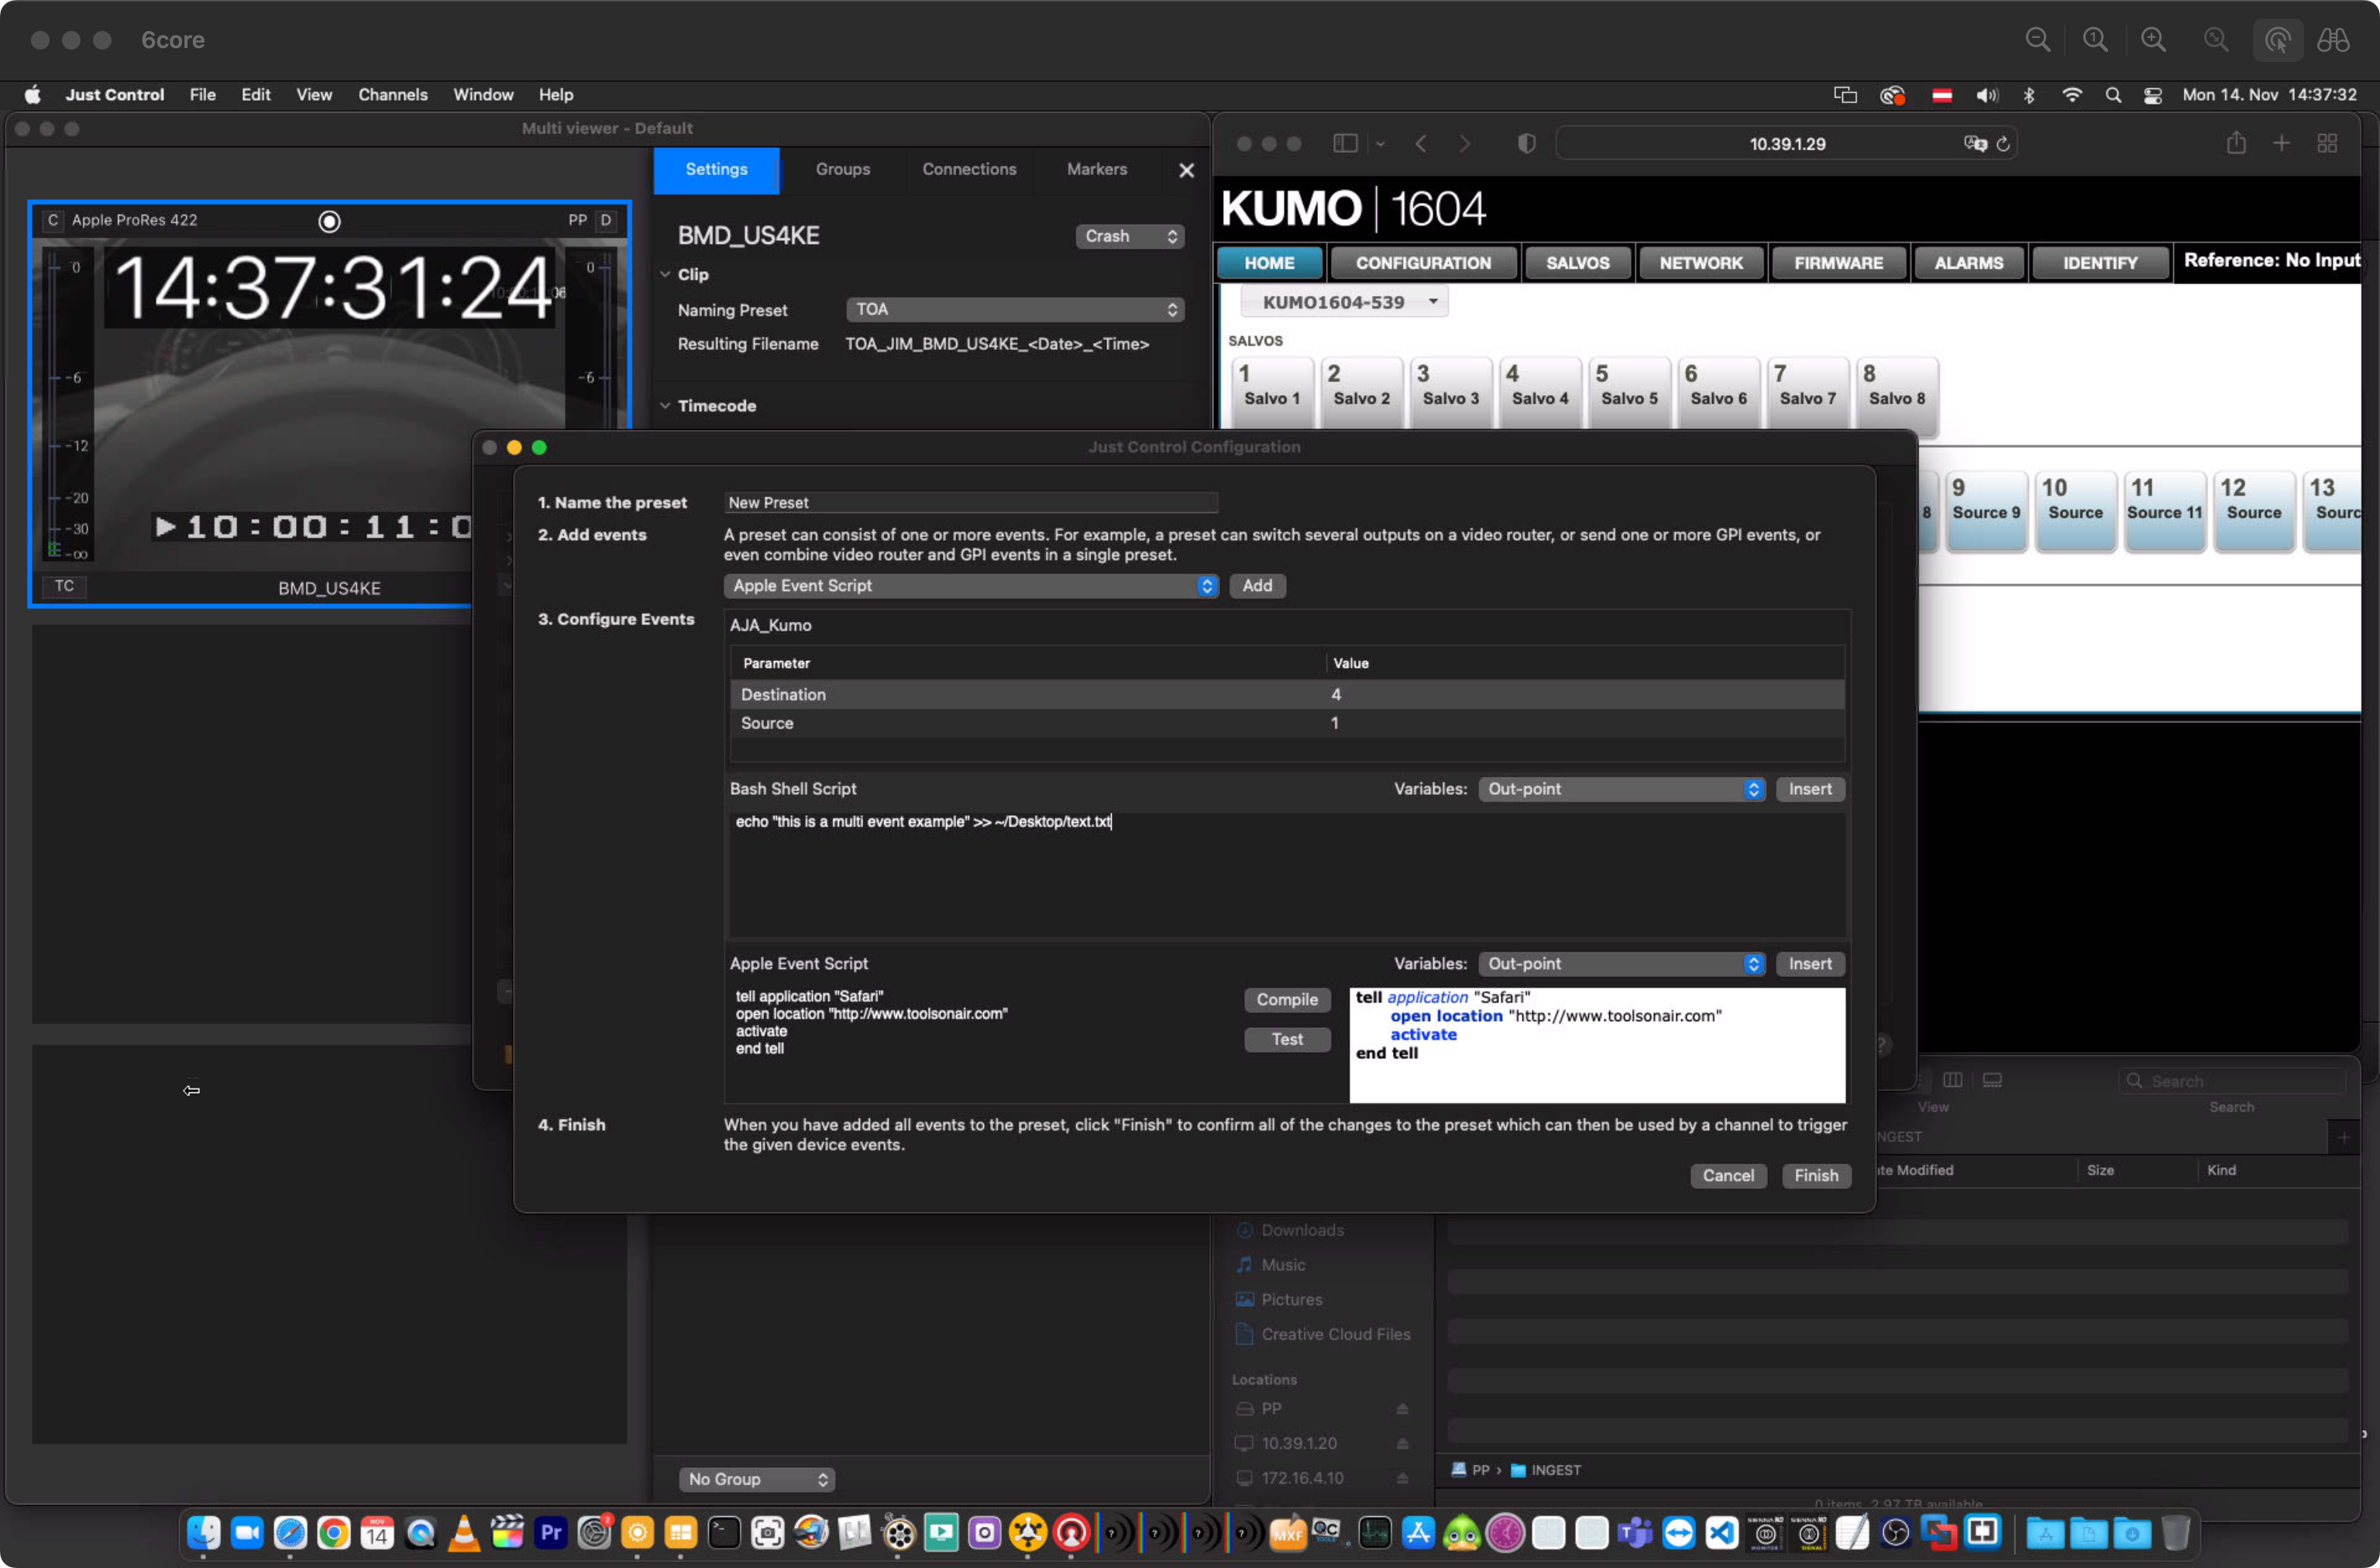Viewport: 2380px width, 1568px height.
Task: Click the binoculars icon in the 6core toolbar
Action: [2333, 40]
